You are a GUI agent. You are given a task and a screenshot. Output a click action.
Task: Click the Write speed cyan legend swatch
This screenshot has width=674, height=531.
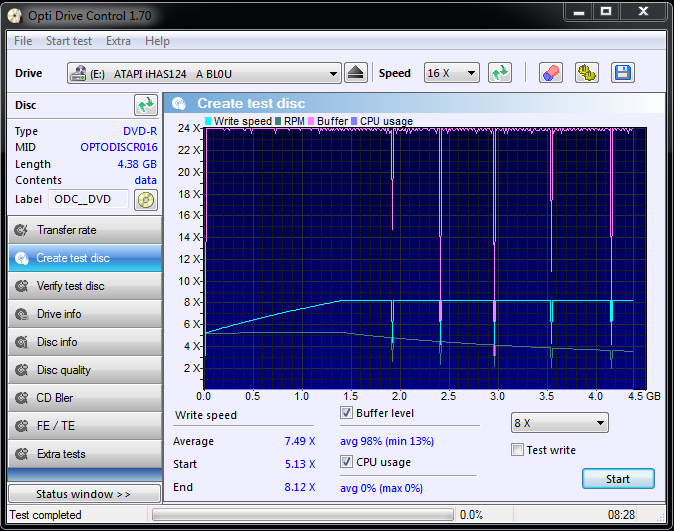208,121
